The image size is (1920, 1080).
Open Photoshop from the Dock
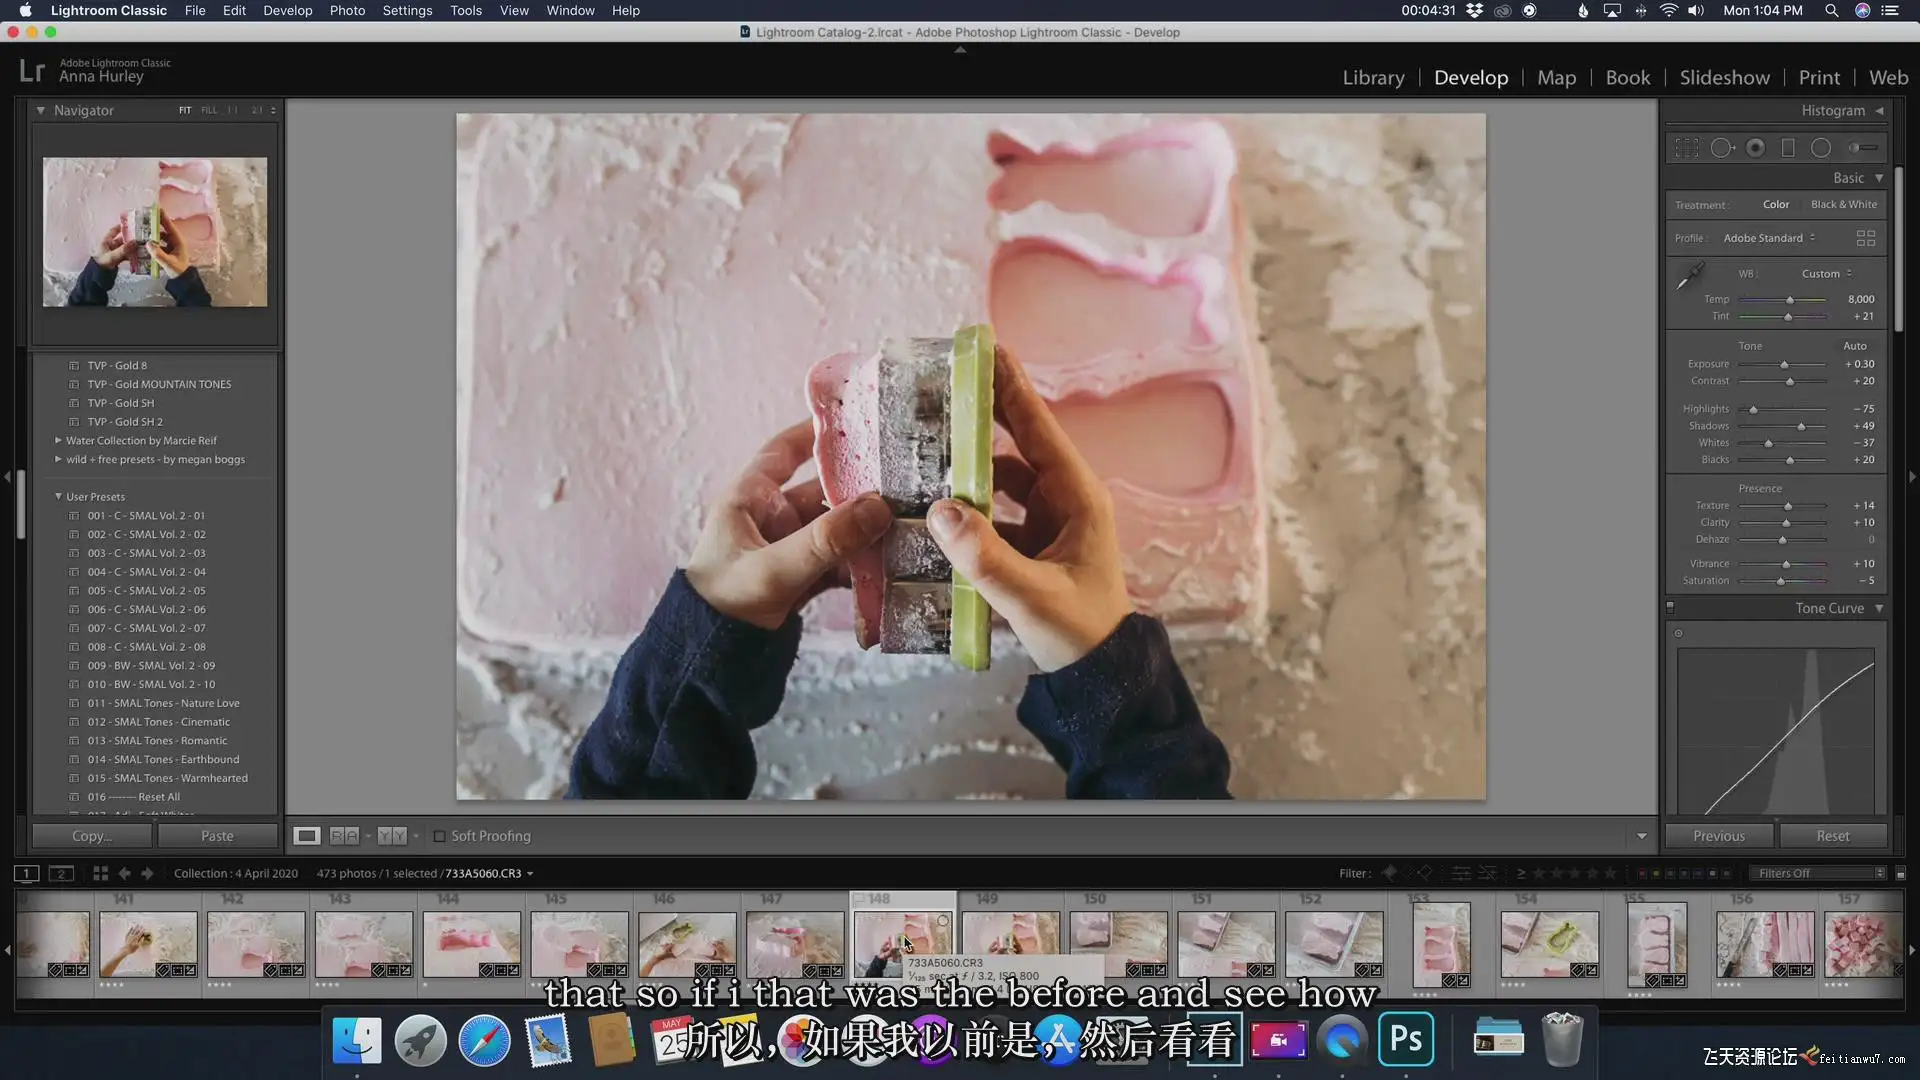pyautogui.click(x=1406, y=1040)
